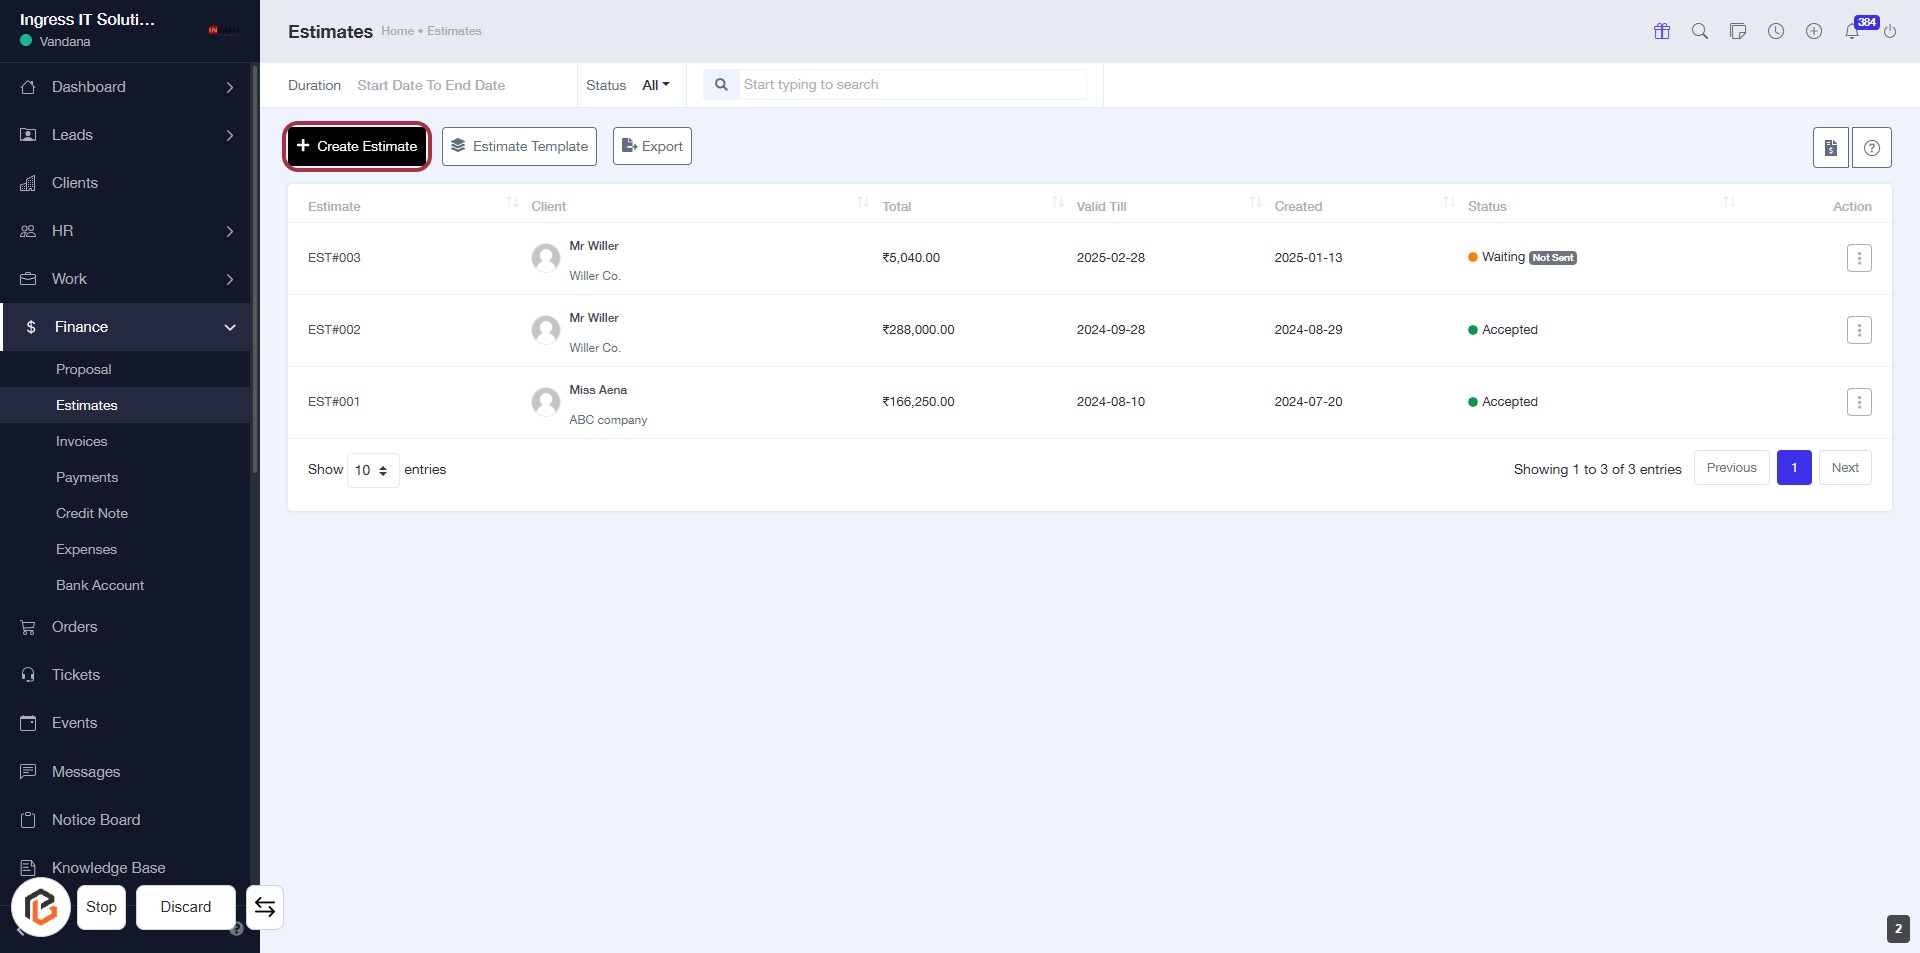Click the Start typing to search field
Image resolution: width=1920 pixels, height=953 pixels.
[x=912, y=85]
